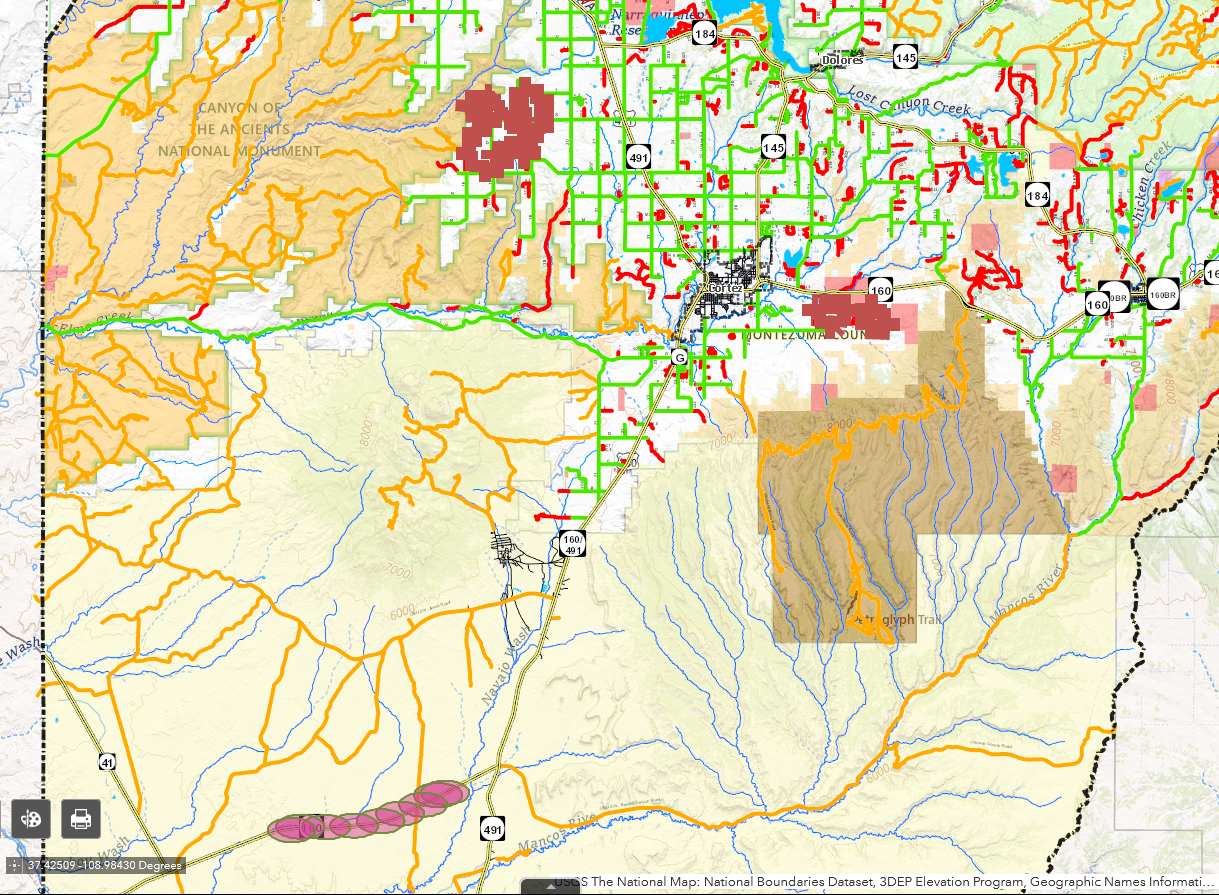Click the G marker south of Cortez

(679, 357)
